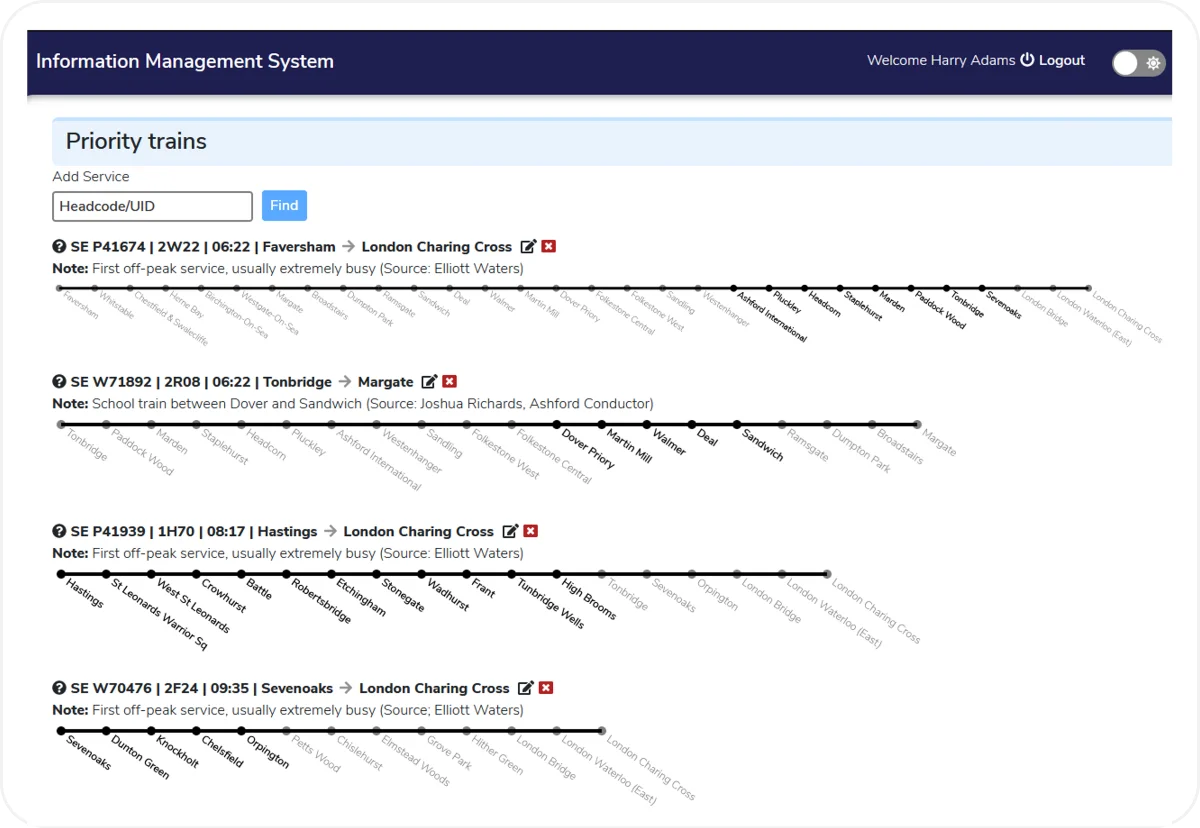This screenshot has width=1200, height=828.
Task: Edit the 2W22 Faversham service note
Action: [x=528, y=247]
